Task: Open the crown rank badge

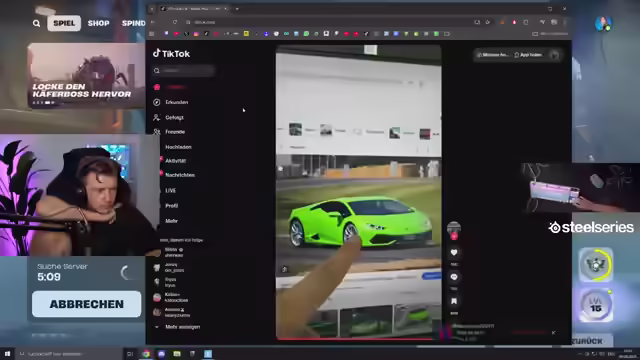Action: pyautogui.click(x=596, y=265)
